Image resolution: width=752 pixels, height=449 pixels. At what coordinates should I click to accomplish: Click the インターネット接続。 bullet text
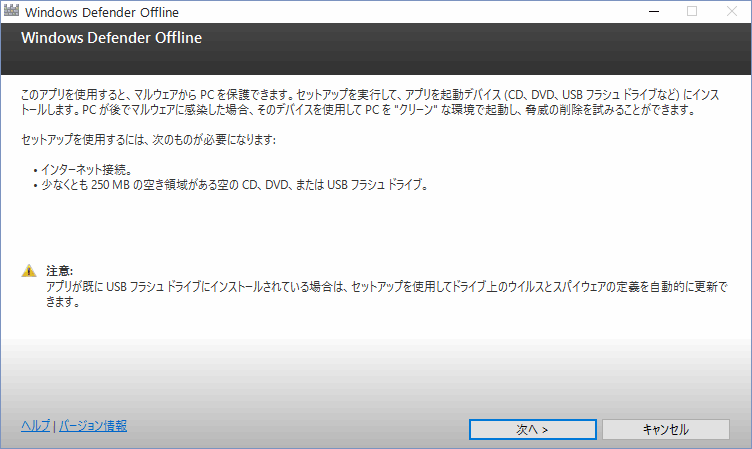(x=86, y=169)
